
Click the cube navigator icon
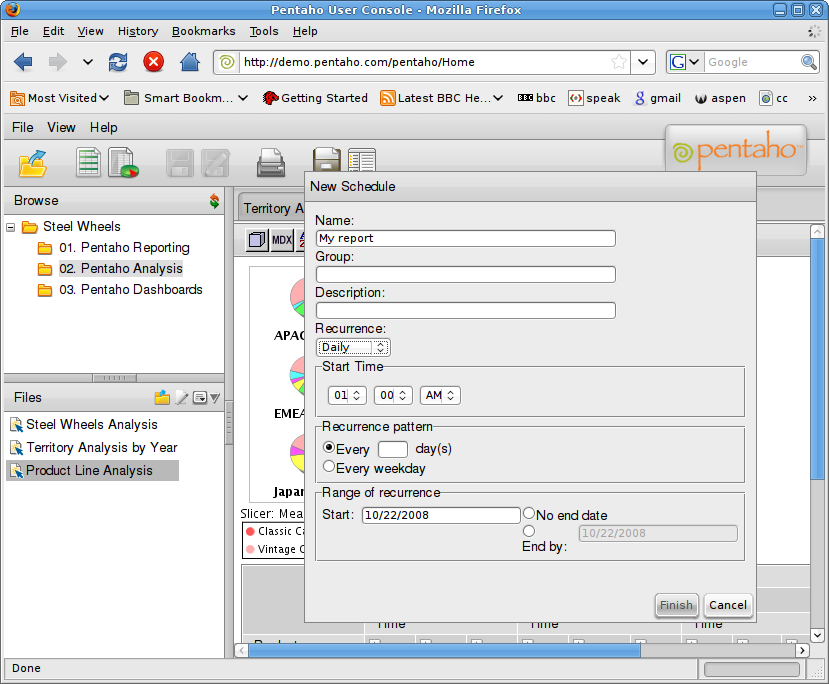click(x=257, y=240)
